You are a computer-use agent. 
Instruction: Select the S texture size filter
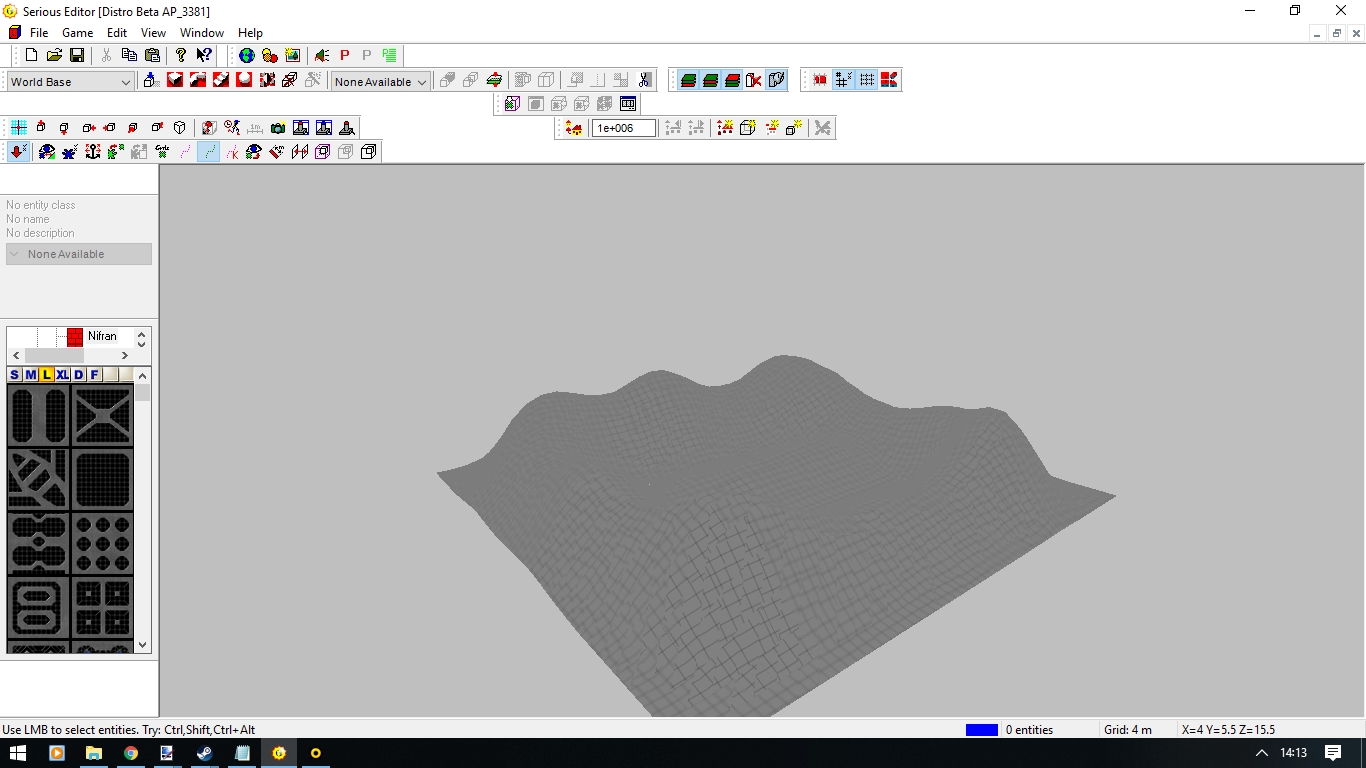click(x=14, y=375)
